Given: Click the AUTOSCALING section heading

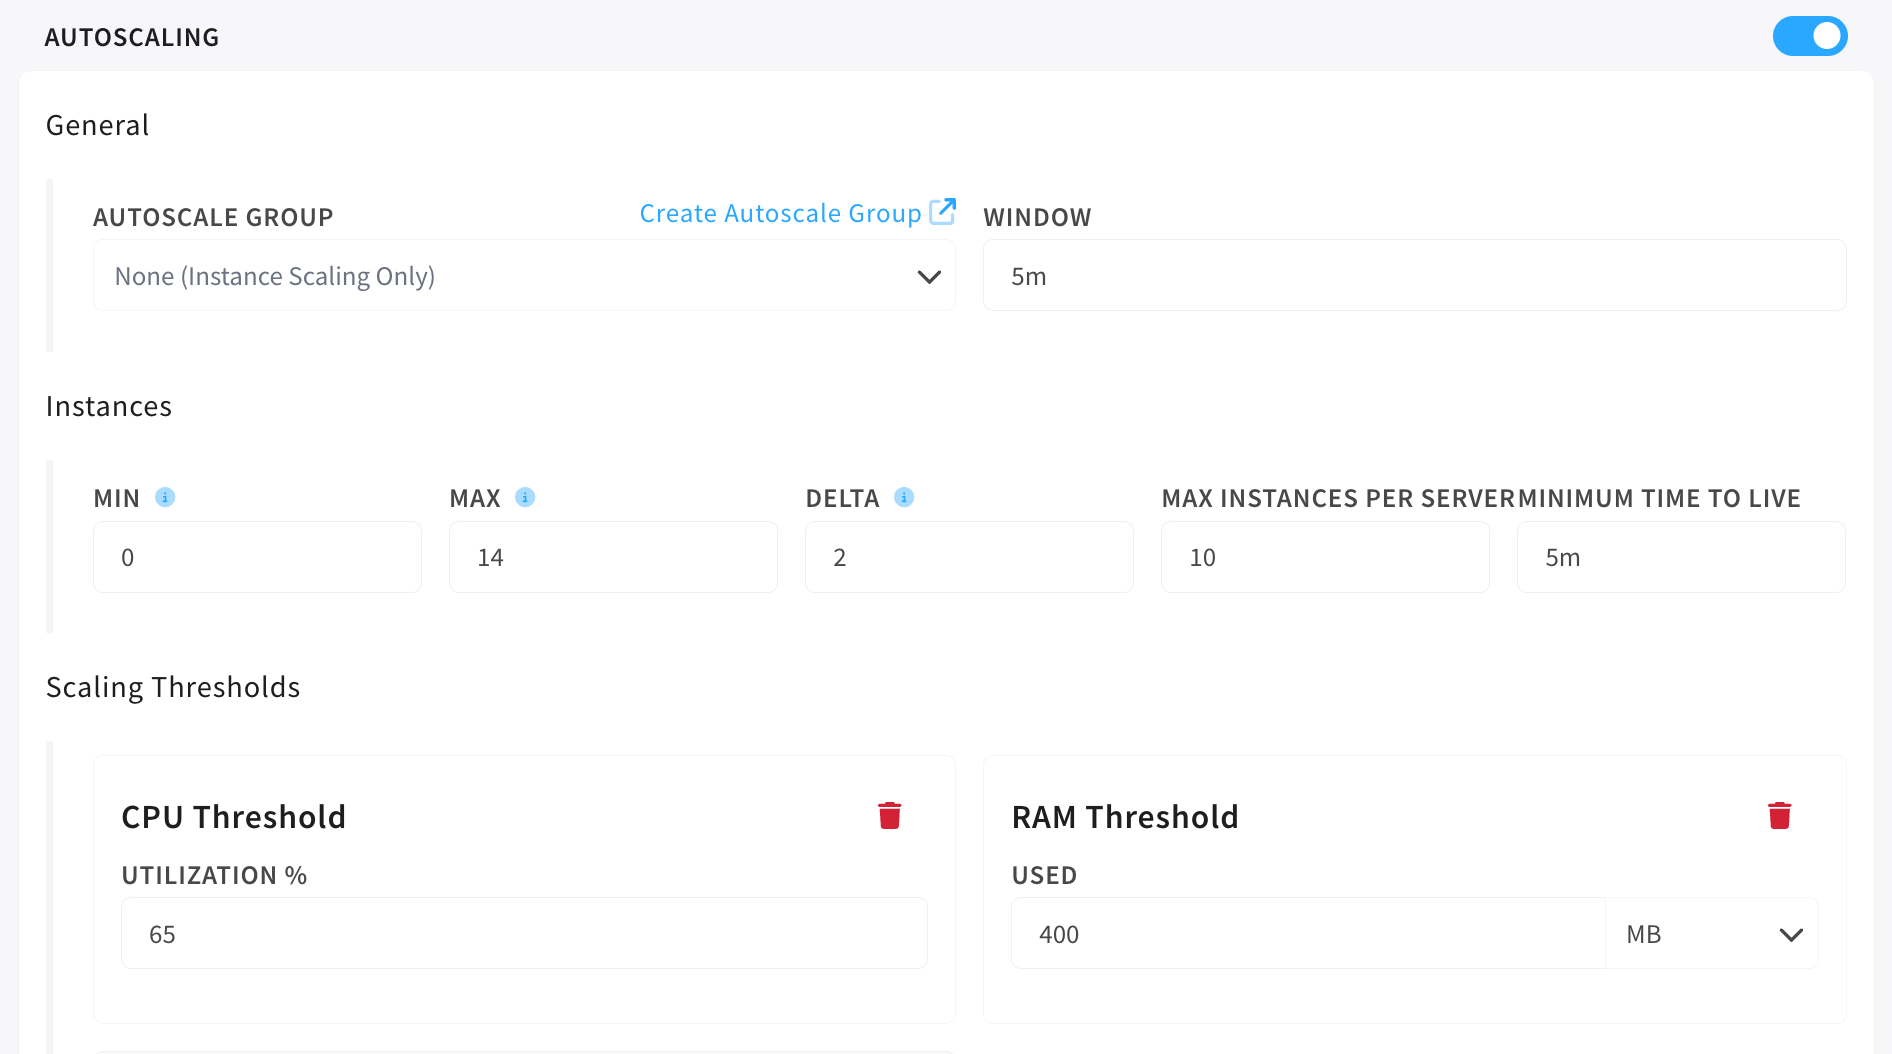Looking at the screenshot, I should coord(132,38).
